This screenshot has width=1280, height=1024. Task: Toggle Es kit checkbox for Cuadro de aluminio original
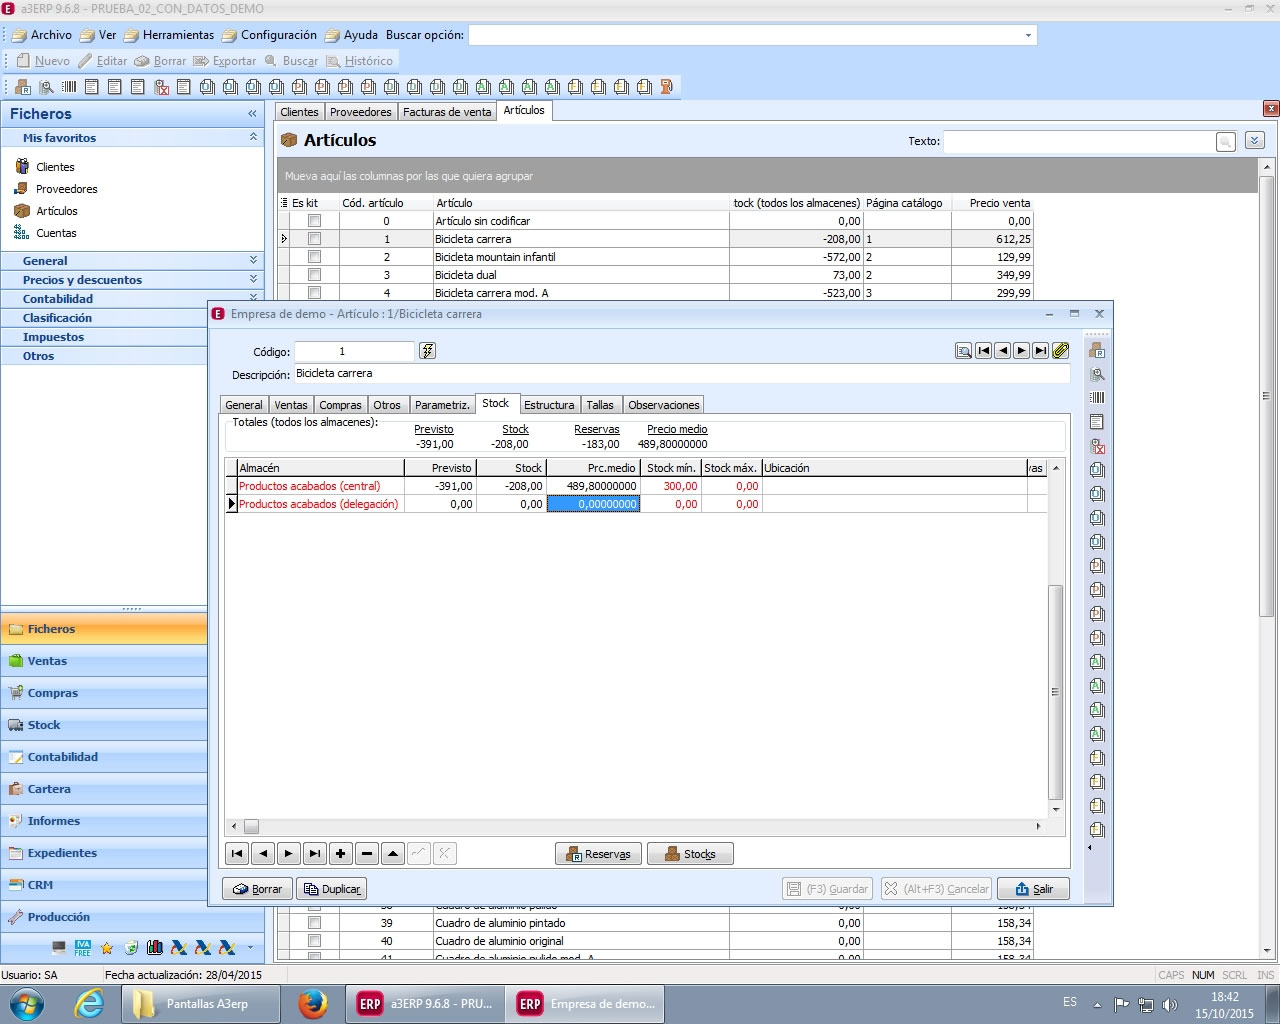(x=315, y=941)
